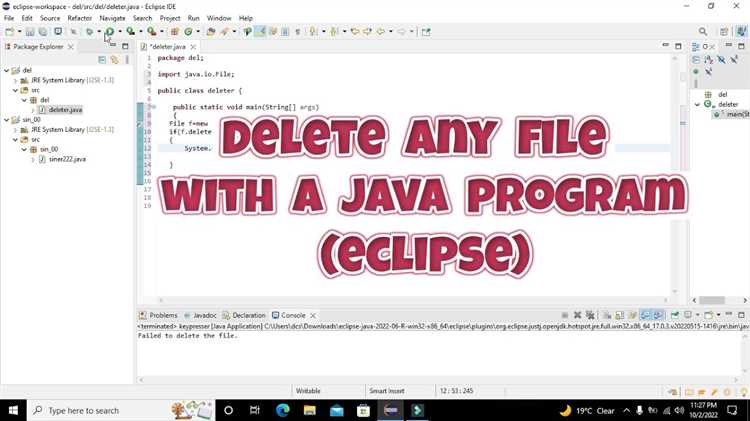Open Microsoft Edge from the taskbar
Image resolution: width=750 pixels, height=421 pixels.
point(283,410)
